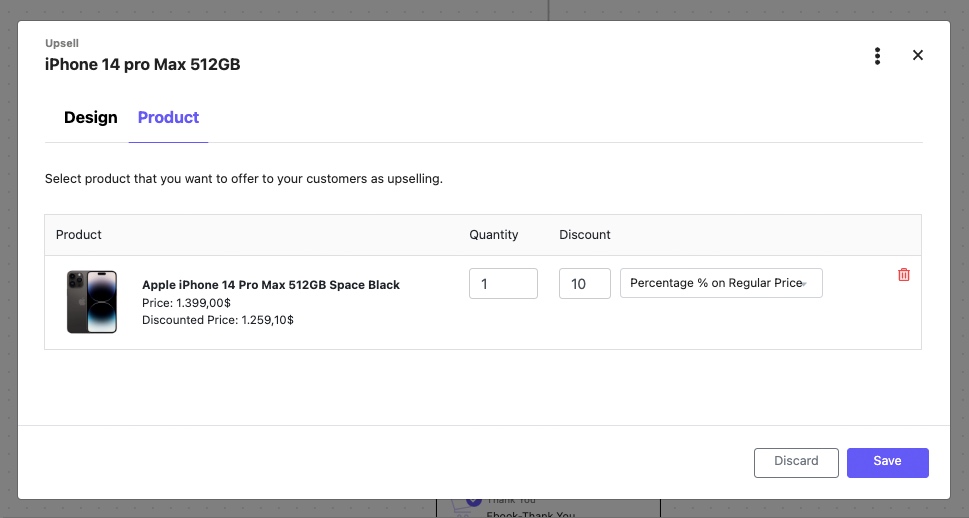Delete the iPhone product with trash icon

[903, 274]
